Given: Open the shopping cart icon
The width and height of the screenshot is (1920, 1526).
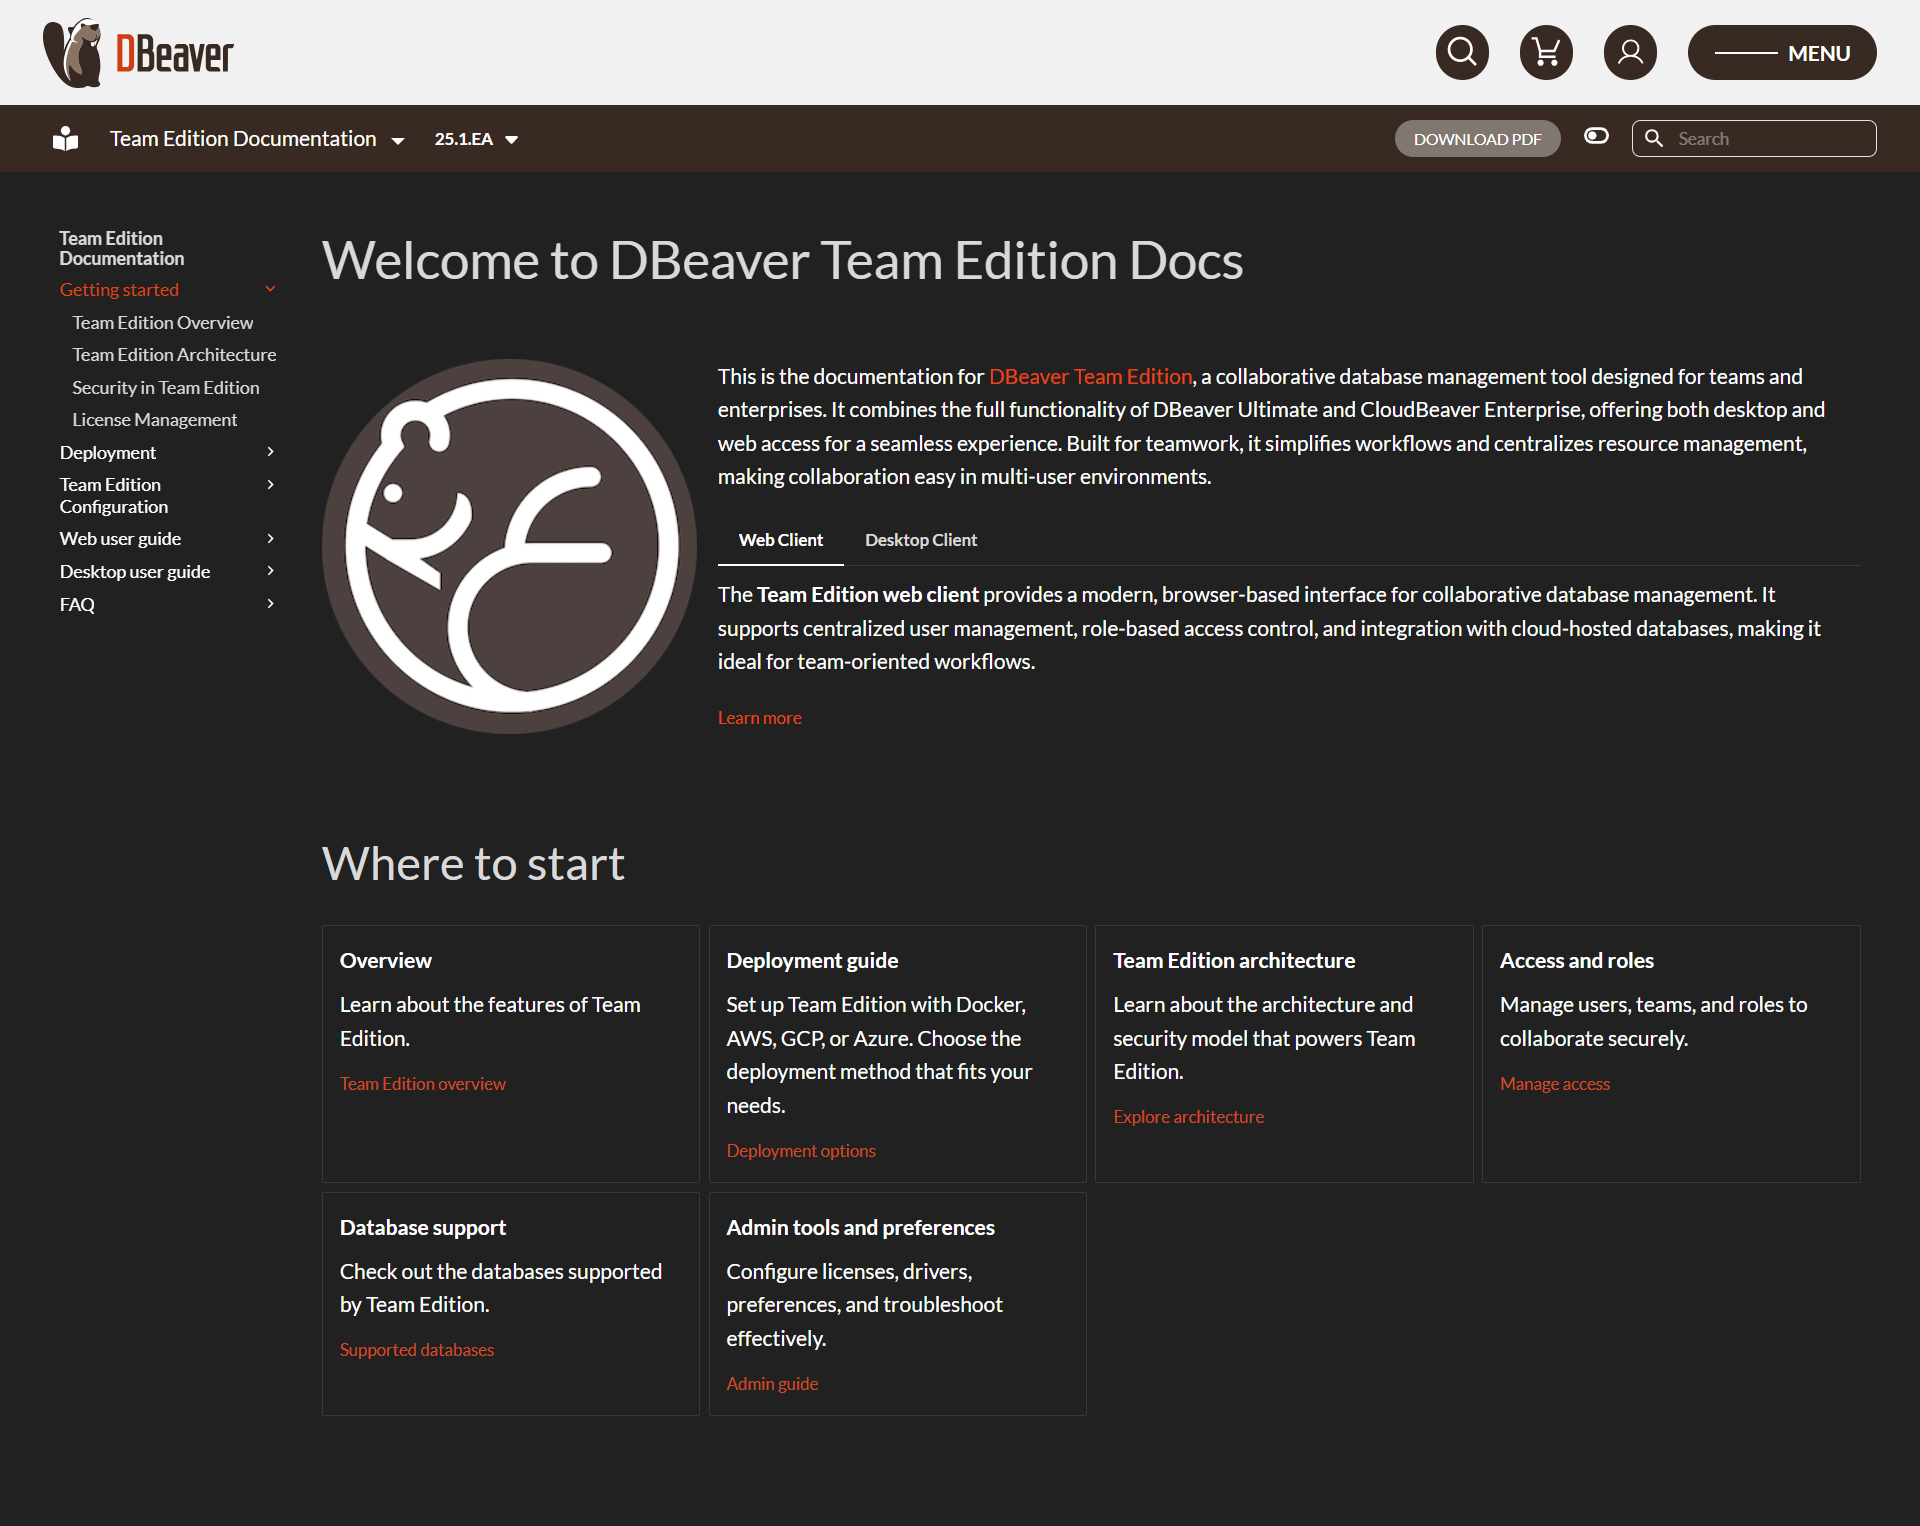Looking at the screenshot, I should [x=1546, y=52].
